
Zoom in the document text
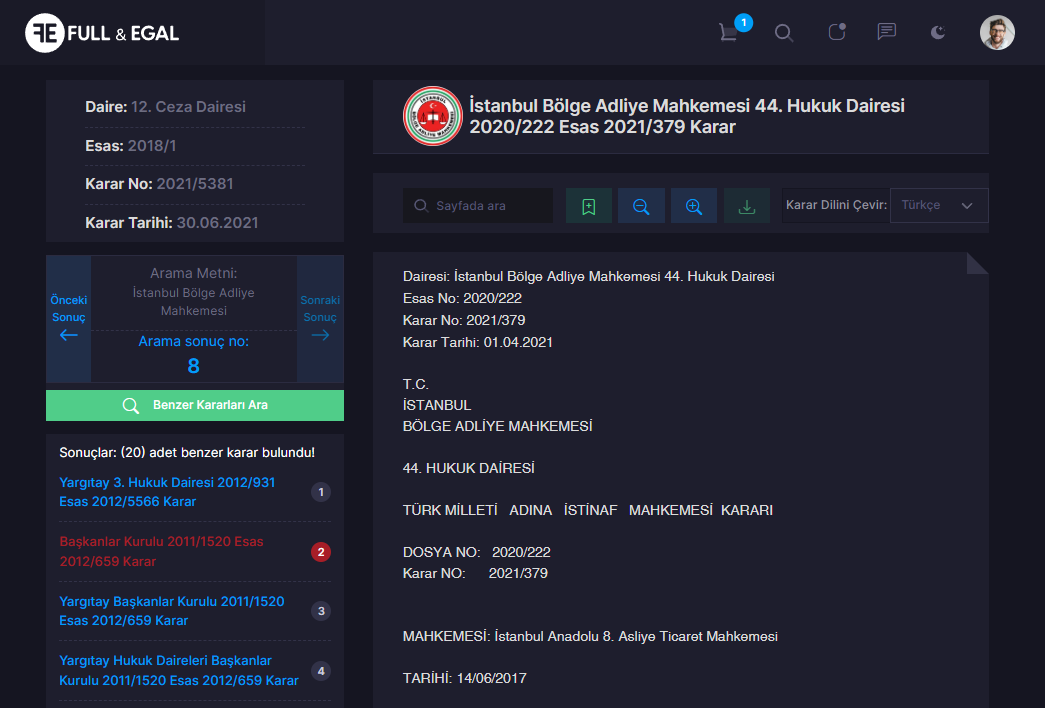pyautogui.click(x=694, y=206)
